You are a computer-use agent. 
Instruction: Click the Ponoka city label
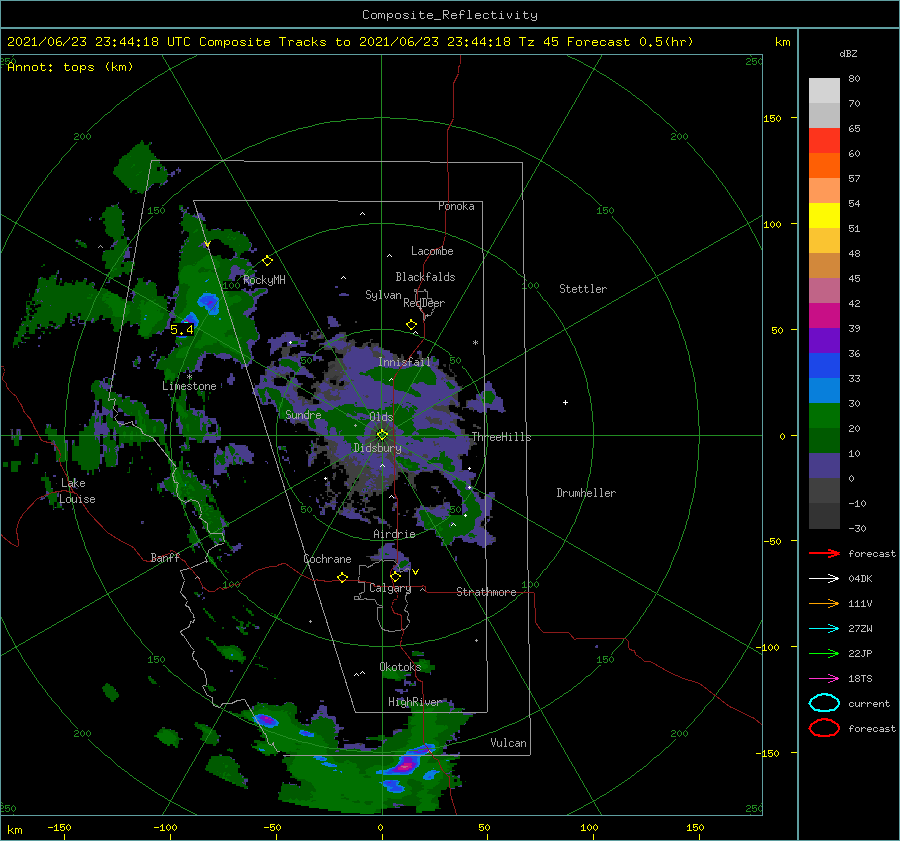(456, 206)
